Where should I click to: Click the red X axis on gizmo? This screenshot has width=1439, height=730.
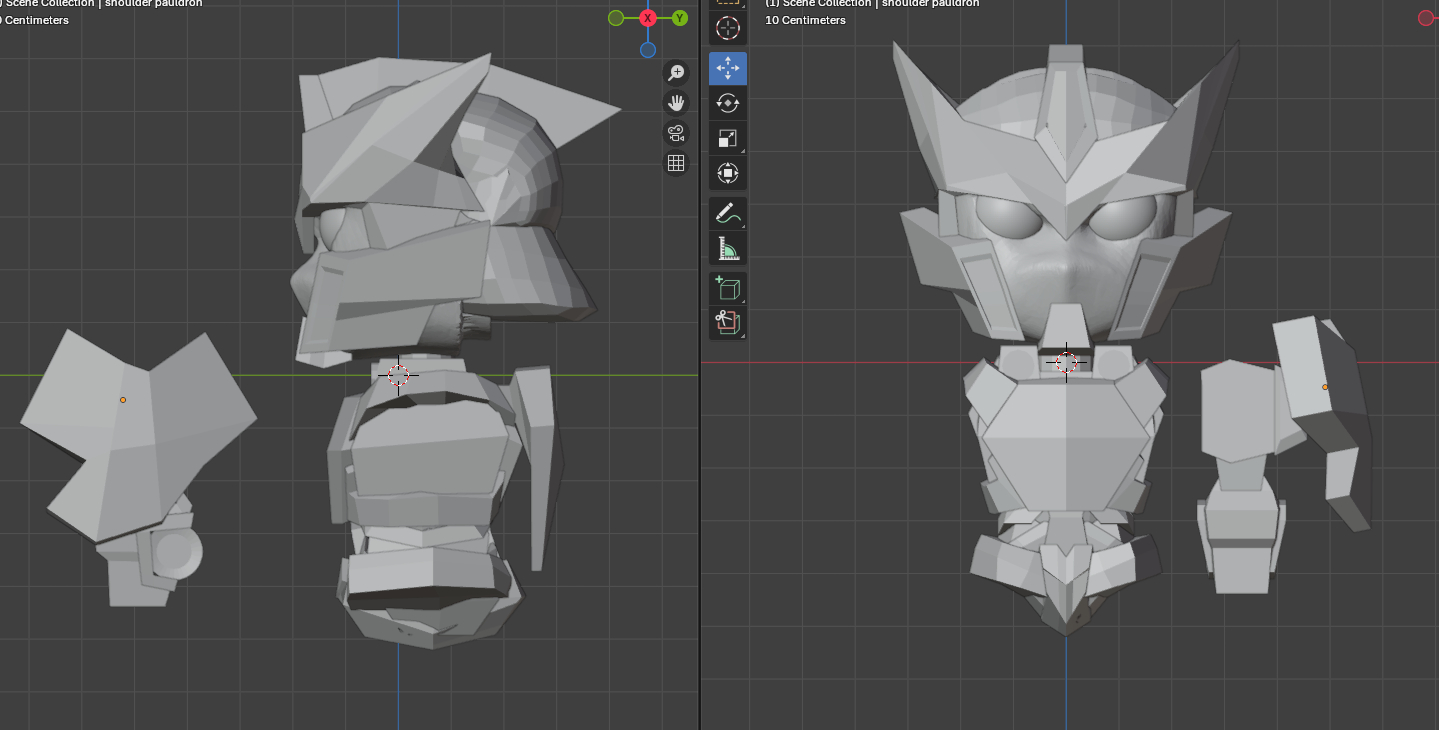pos(648,18)
